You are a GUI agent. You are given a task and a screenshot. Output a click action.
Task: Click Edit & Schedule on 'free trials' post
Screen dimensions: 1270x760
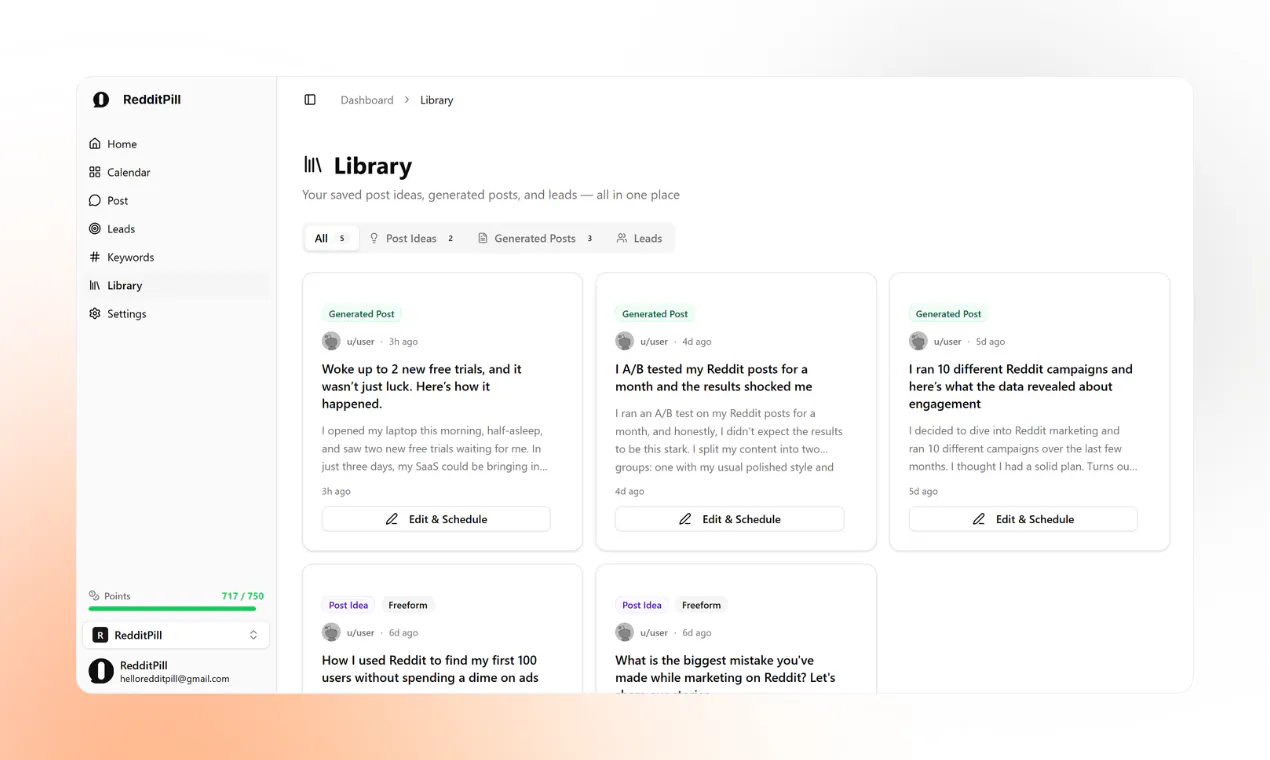point(436,519)
